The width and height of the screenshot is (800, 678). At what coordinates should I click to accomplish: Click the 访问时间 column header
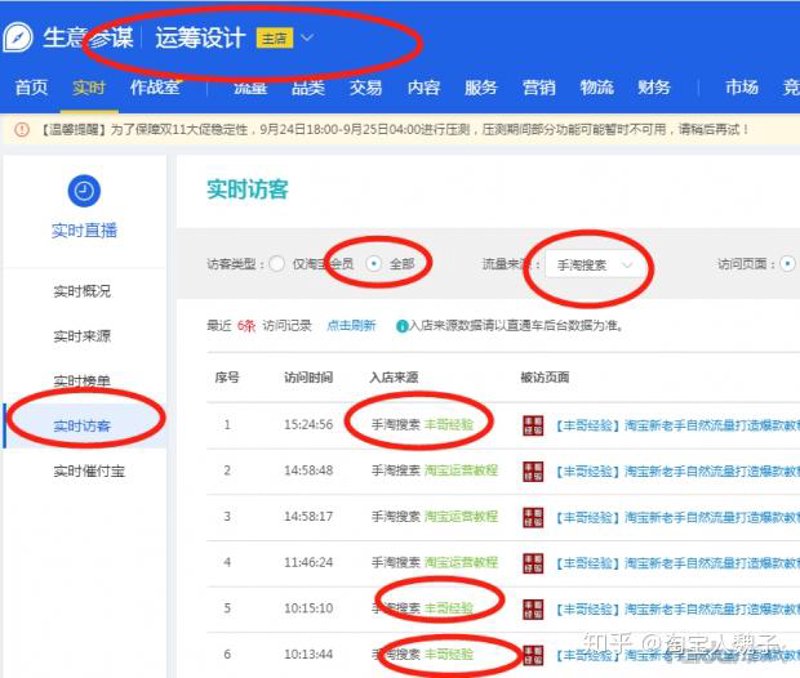point(309,378)
